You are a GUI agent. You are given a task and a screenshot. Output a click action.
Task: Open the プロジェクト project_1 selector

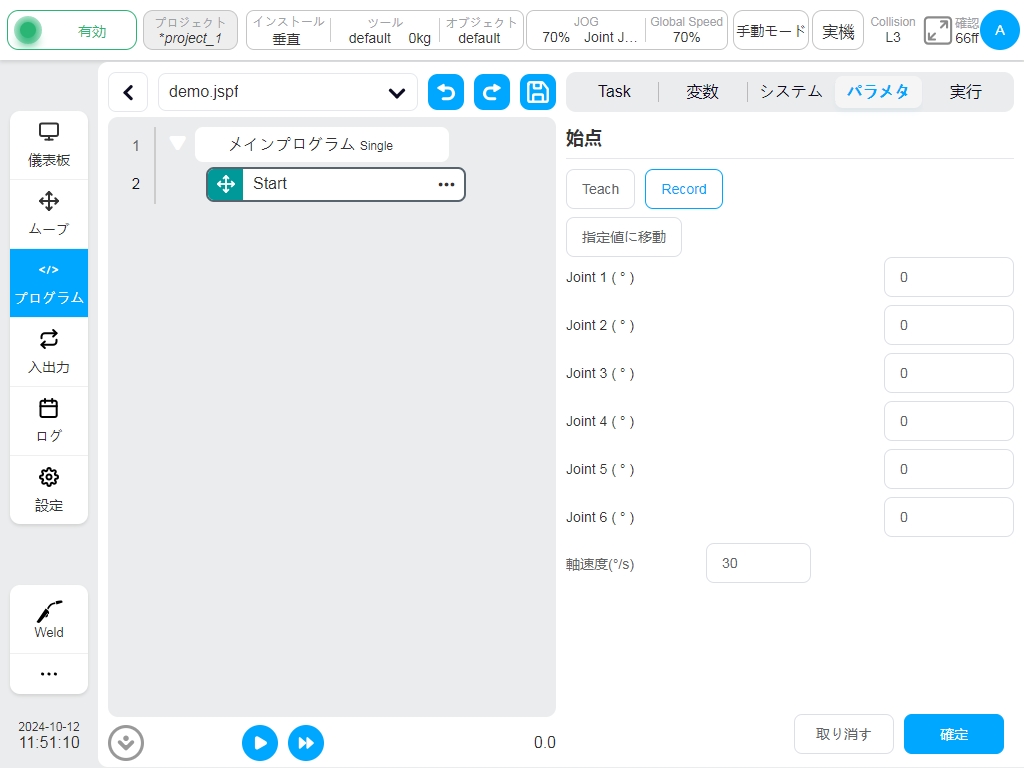pos(191,30)
